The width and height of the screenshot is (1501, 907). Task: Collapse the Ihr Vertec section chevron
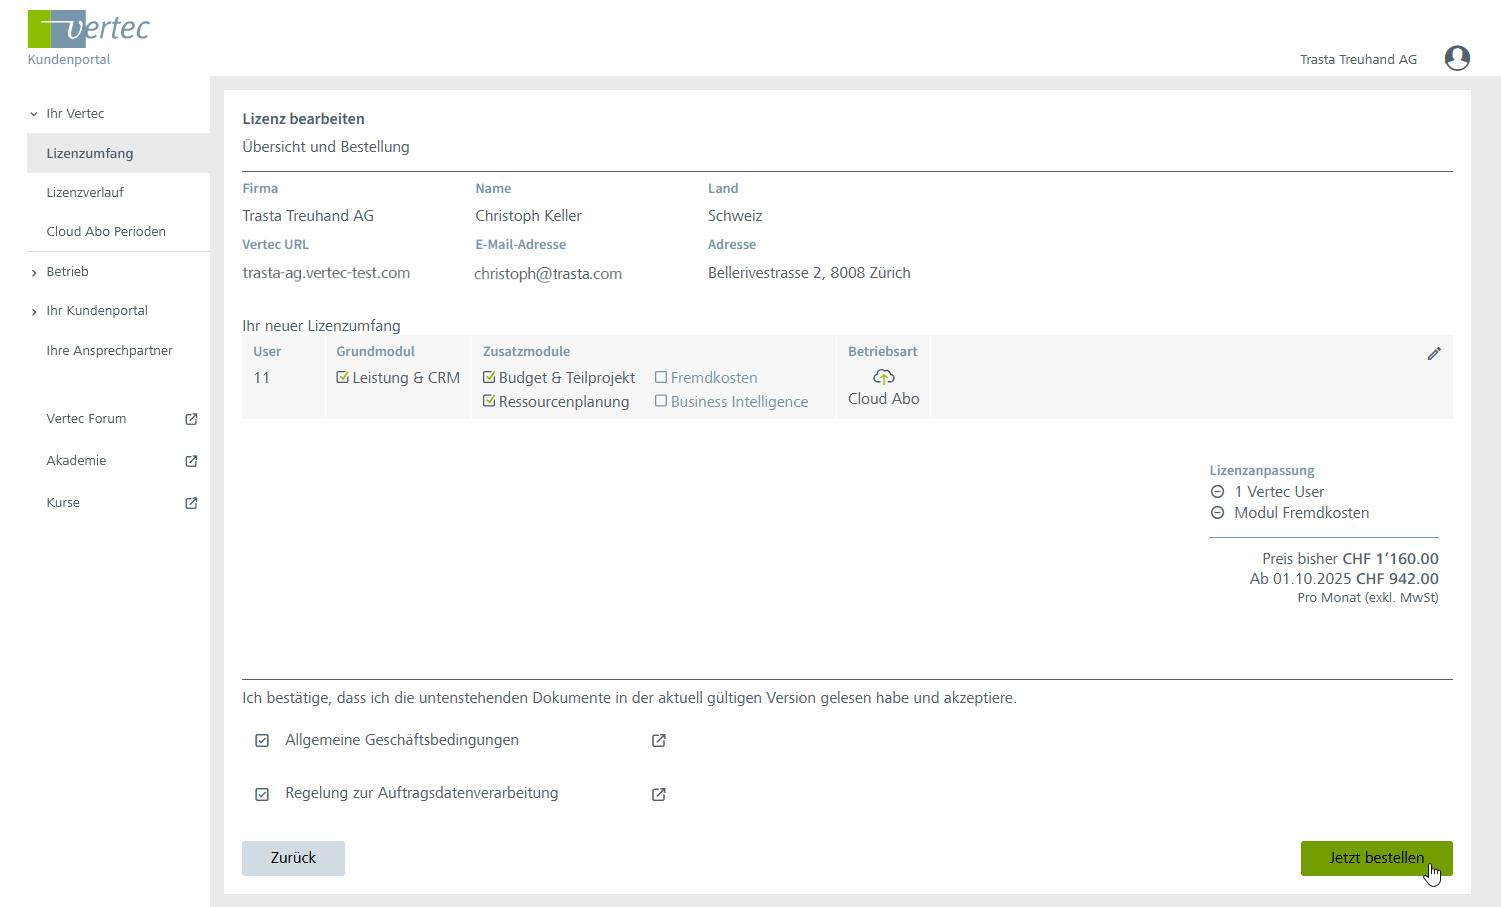click(34, 114)
